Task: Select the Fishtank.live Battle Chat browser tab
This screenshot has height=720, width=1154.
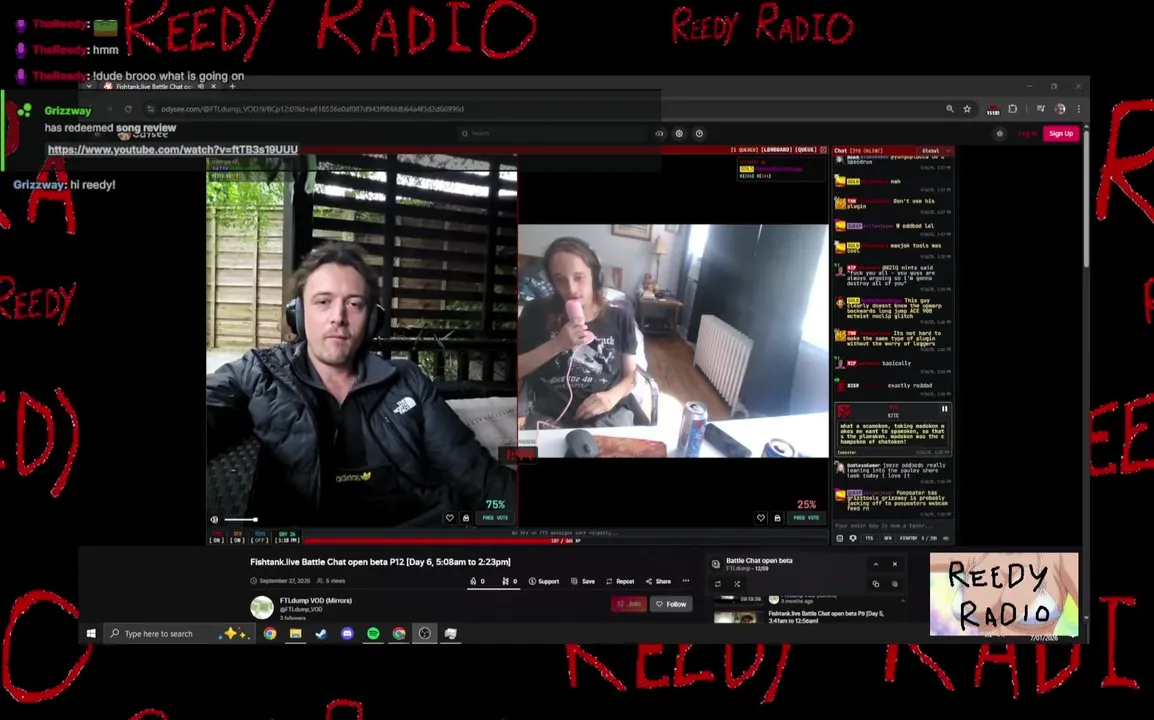Action: point(160,86)
